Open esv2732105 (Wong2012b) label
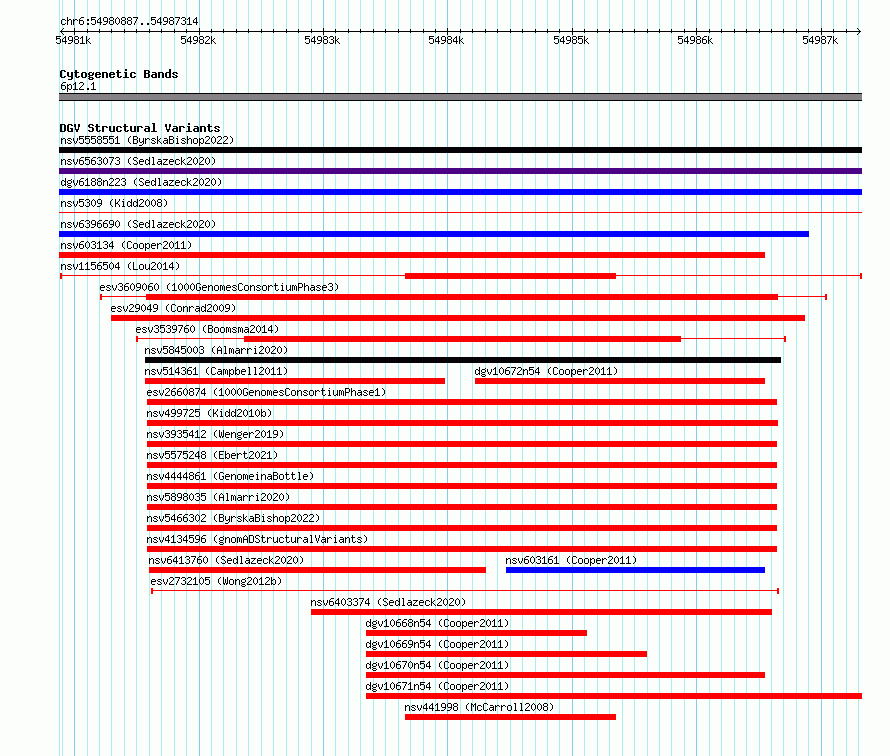Viewport: 890px width, 756px height. tap(216, 581)
